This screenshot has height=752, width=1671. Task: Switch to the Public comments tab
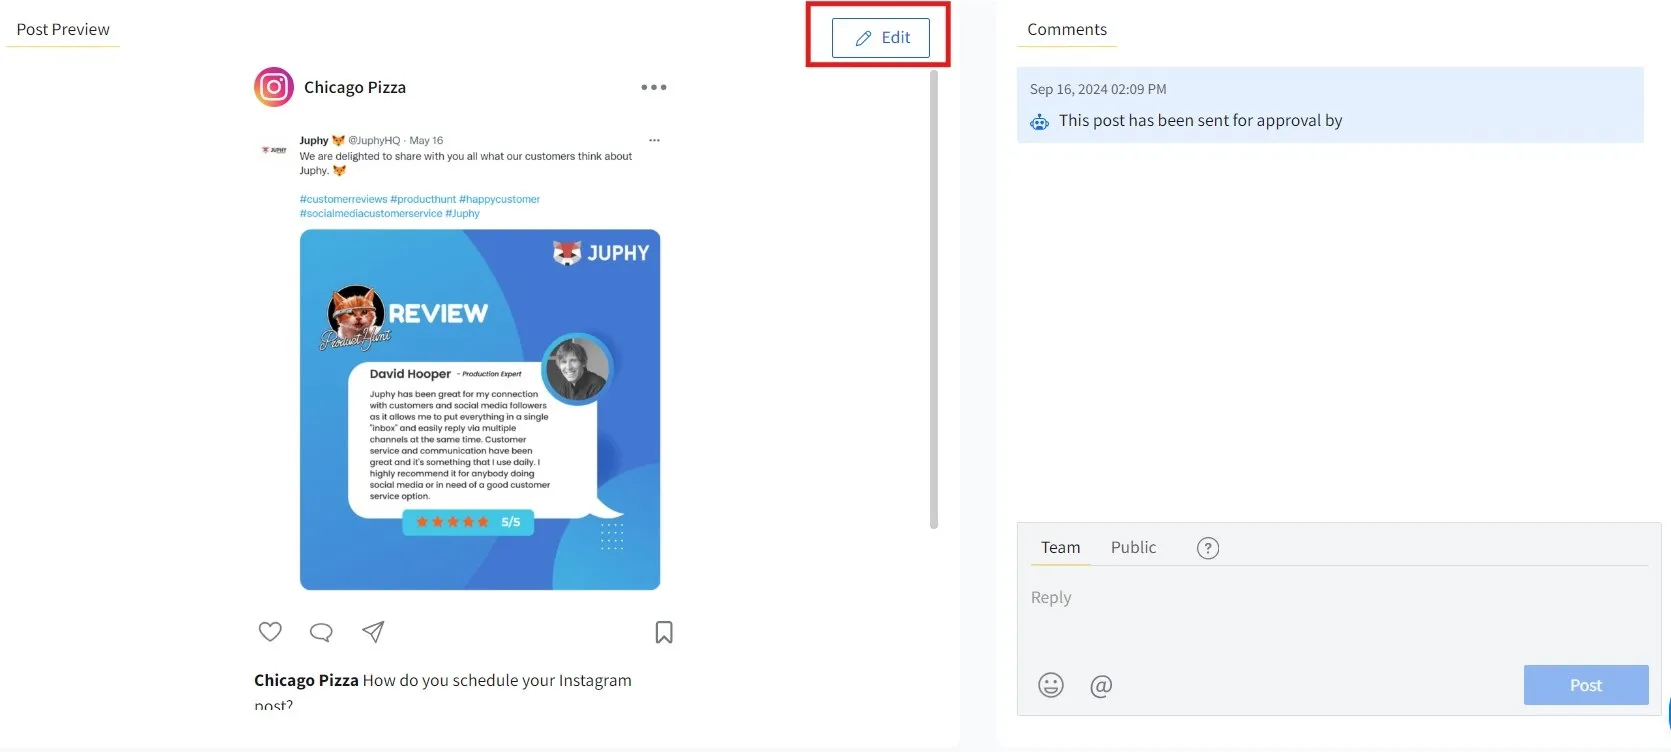point(1133,547)
